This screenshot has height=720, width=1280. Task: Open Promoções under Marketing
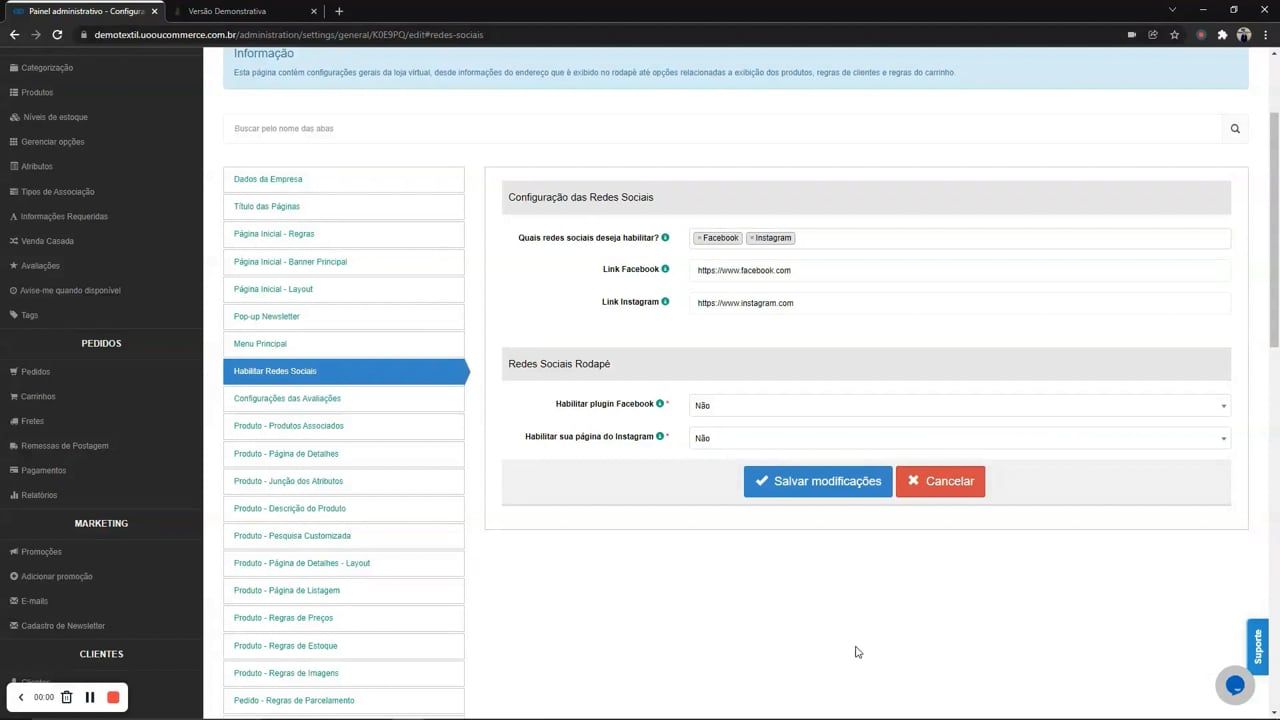point(41,551)
